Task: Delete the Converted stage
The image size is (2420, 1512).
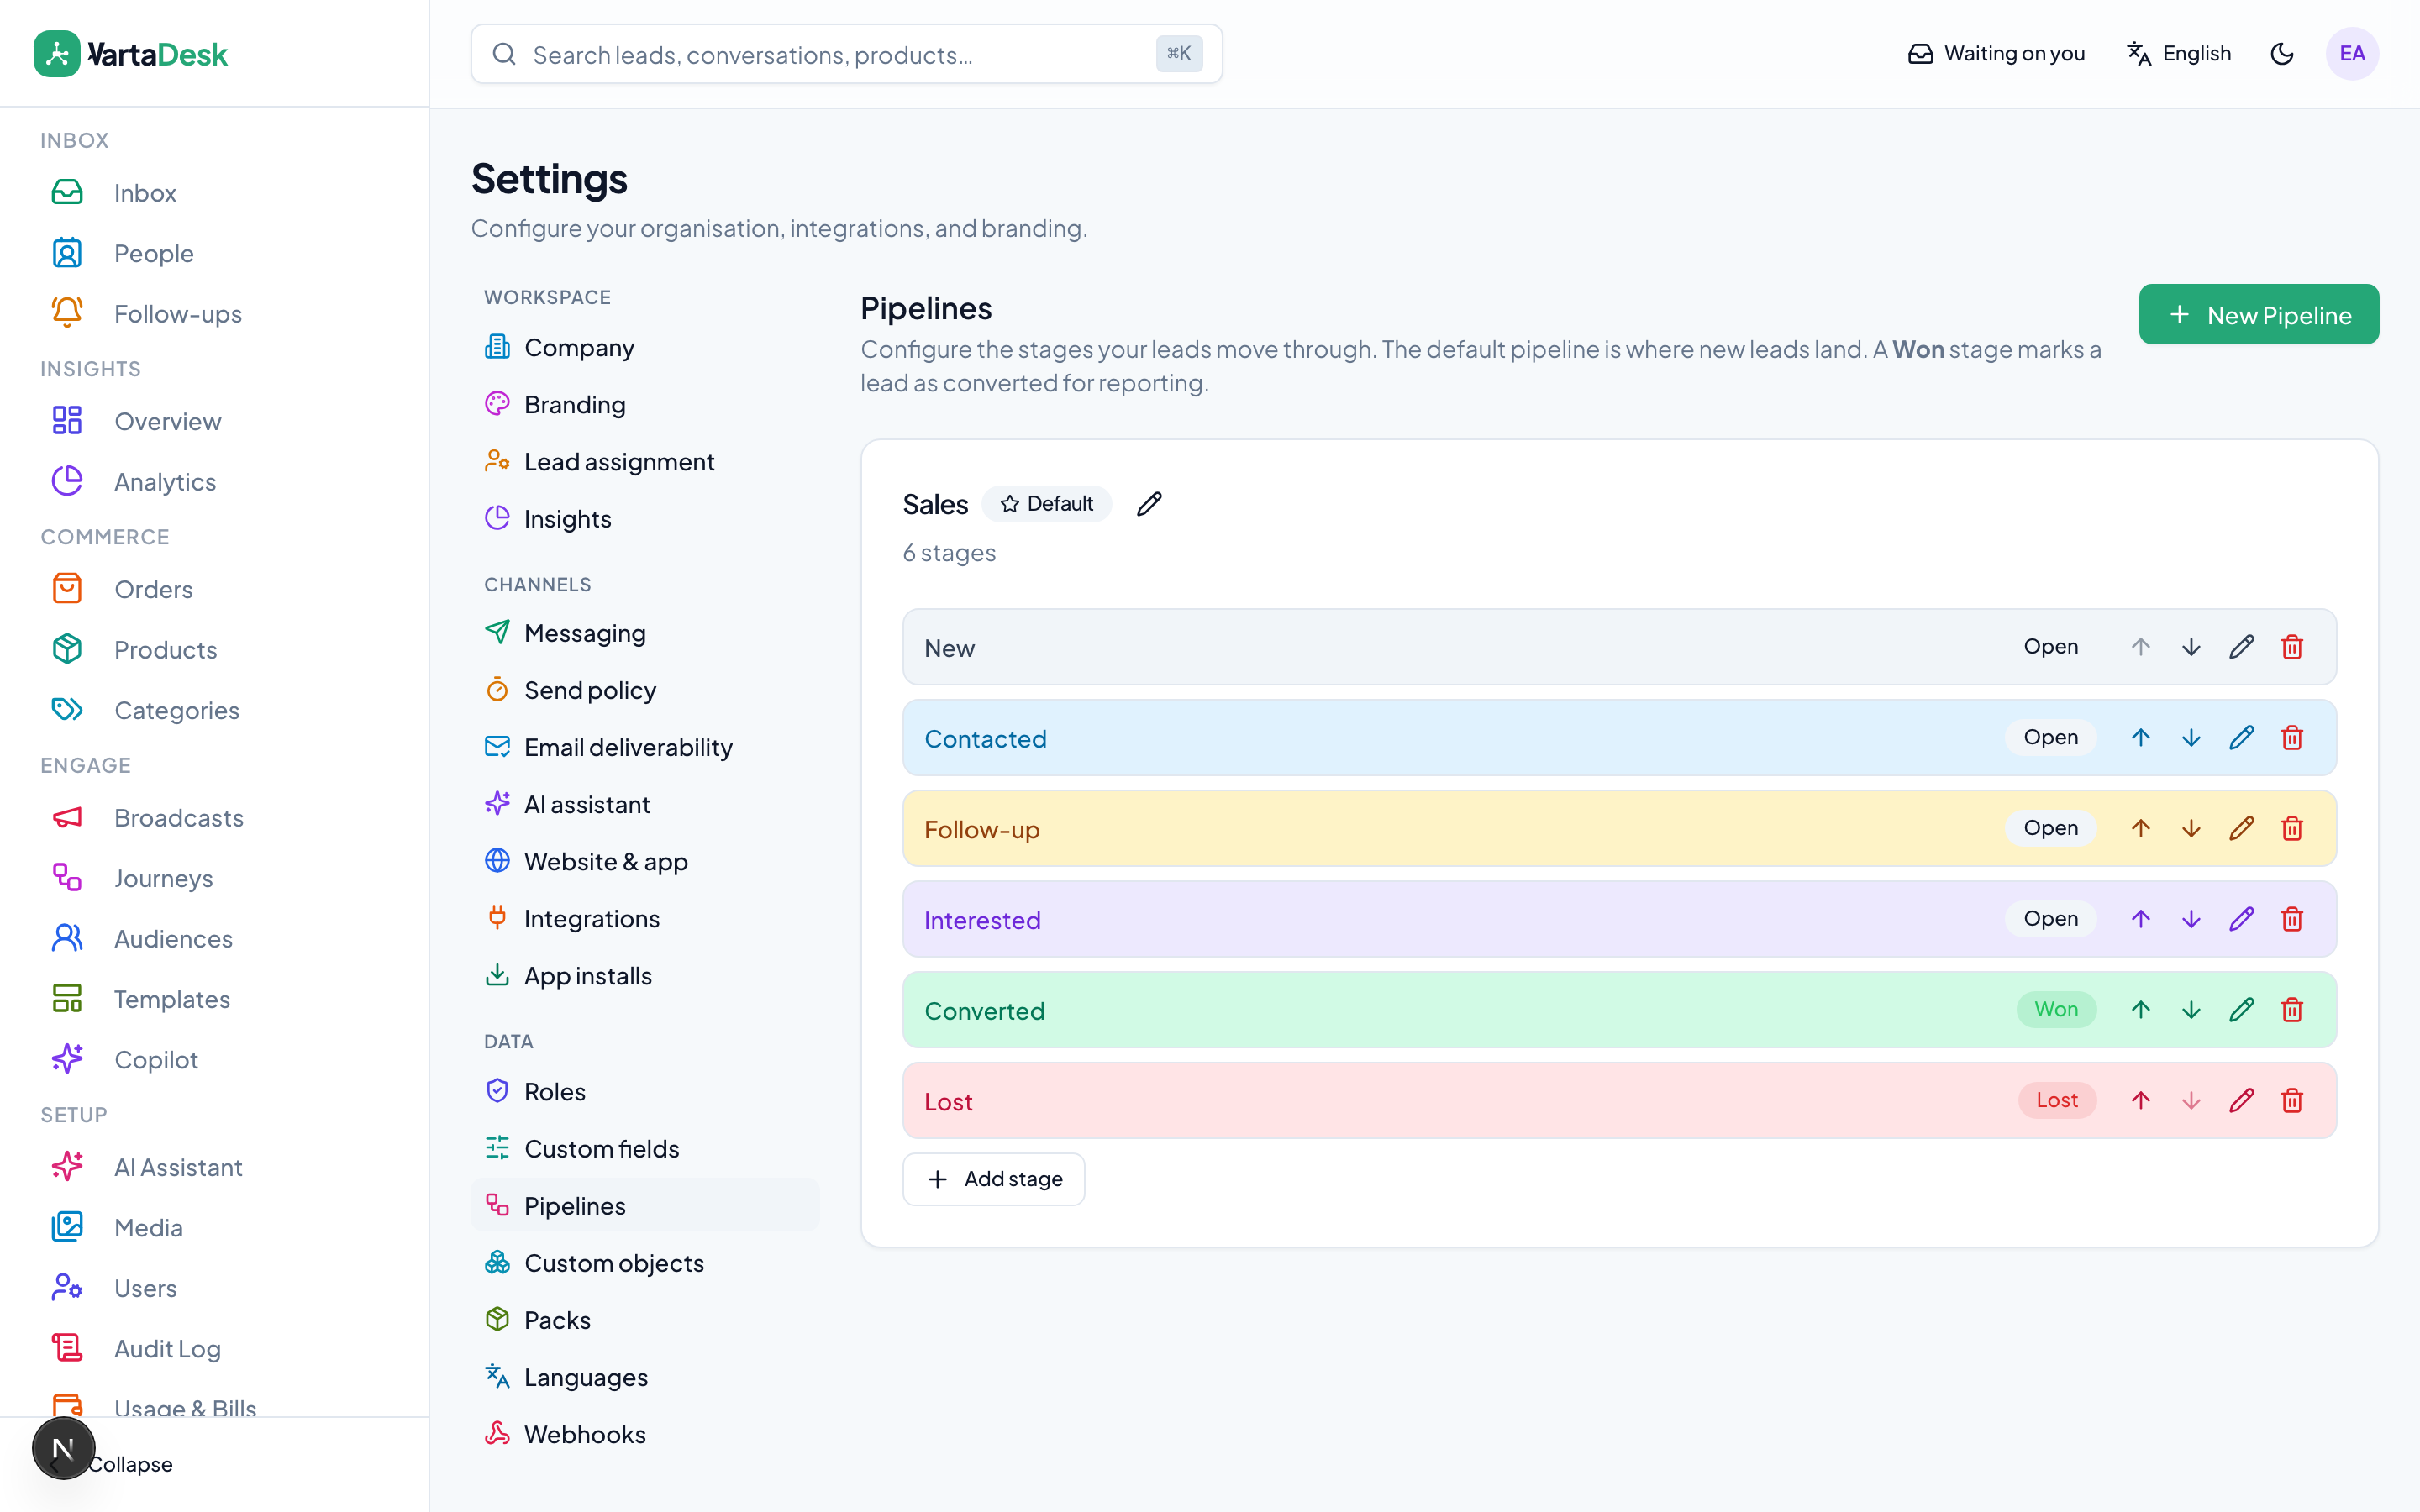Action: [x=2292, y=1010]
